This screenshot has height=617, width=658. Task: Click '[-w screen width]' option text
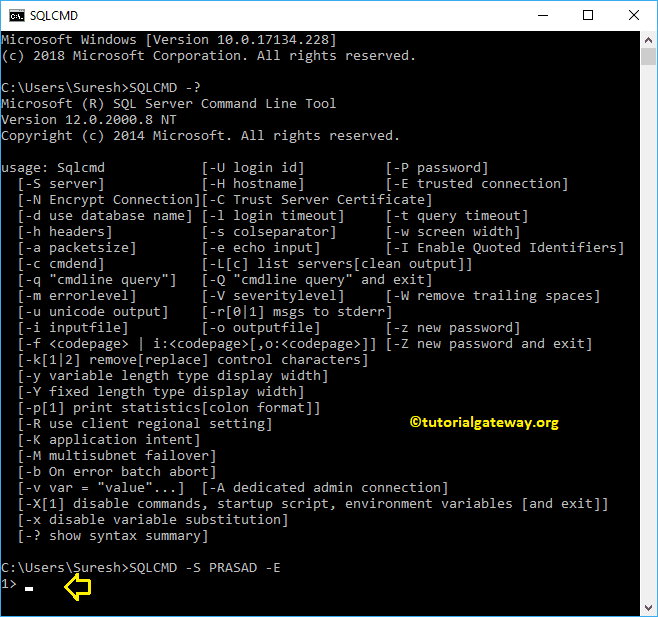click(453, 232)
